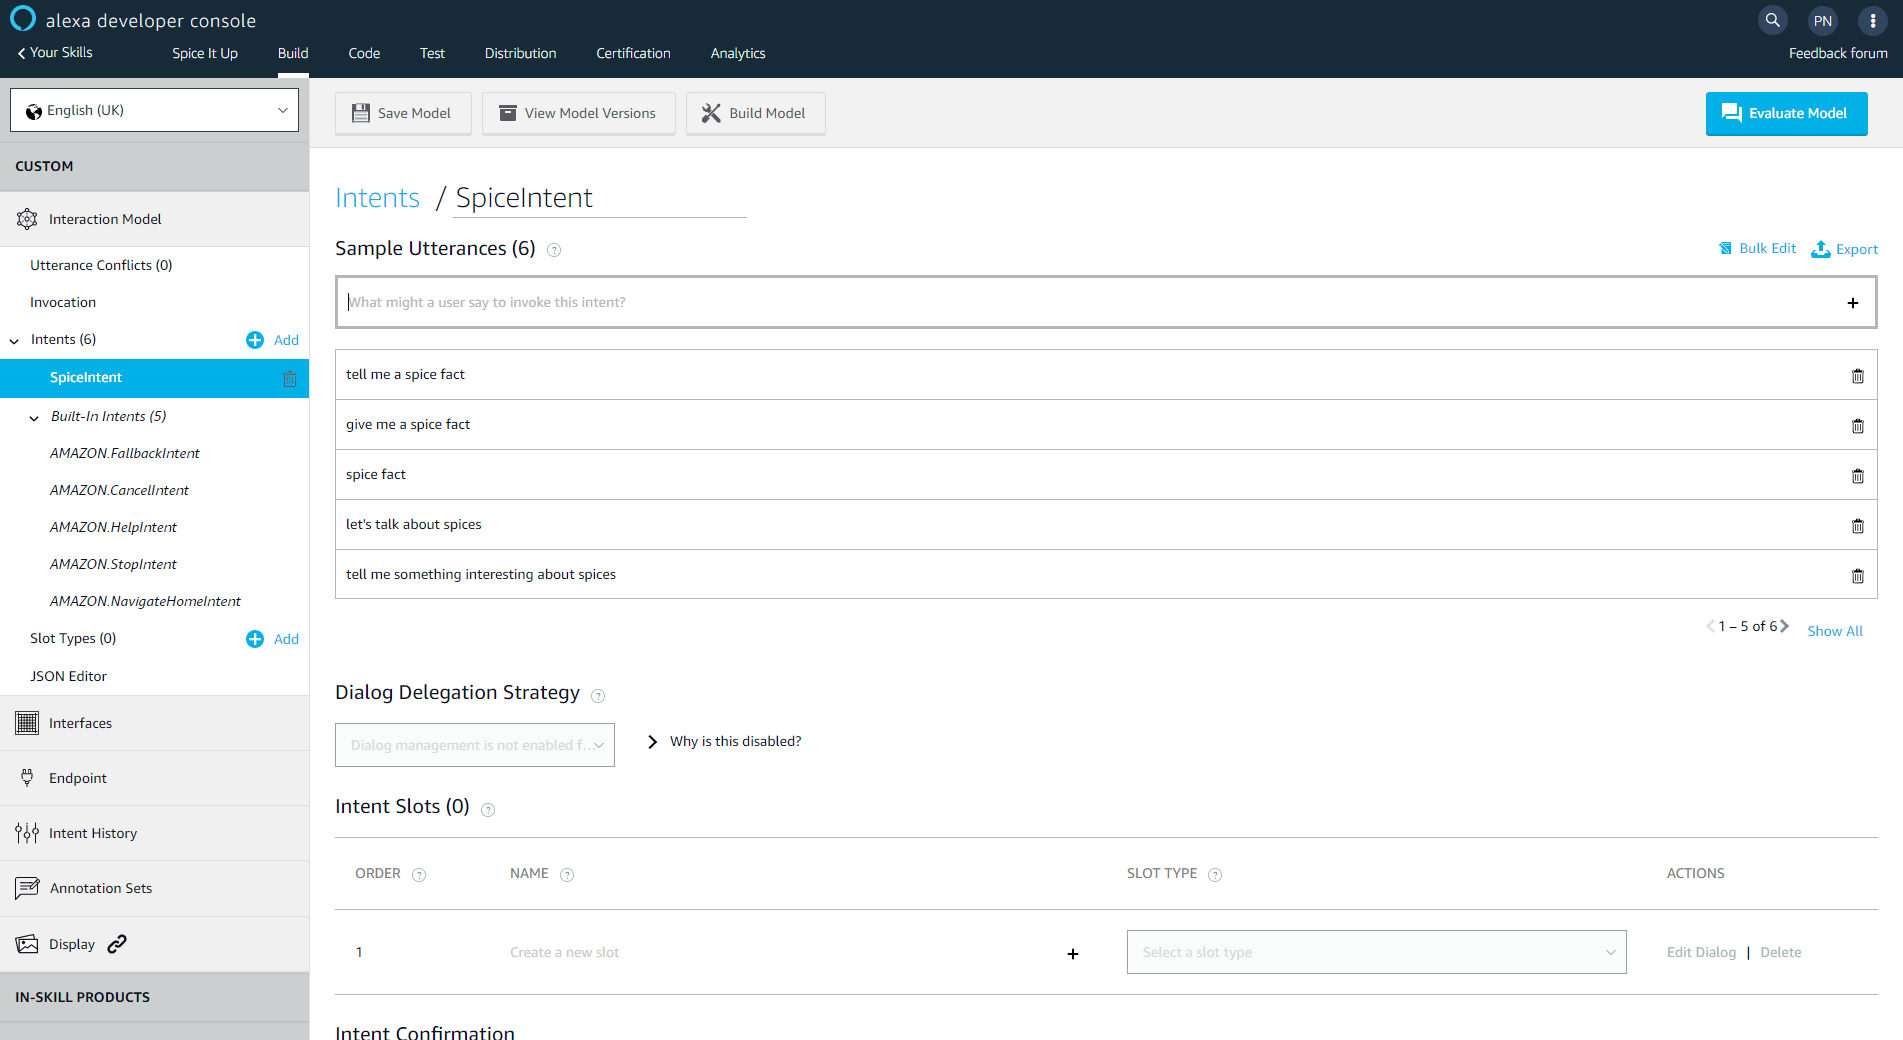1903x1040 pixels.
Task: Click the Alexa logo ring icon
Action: point(22,19)
